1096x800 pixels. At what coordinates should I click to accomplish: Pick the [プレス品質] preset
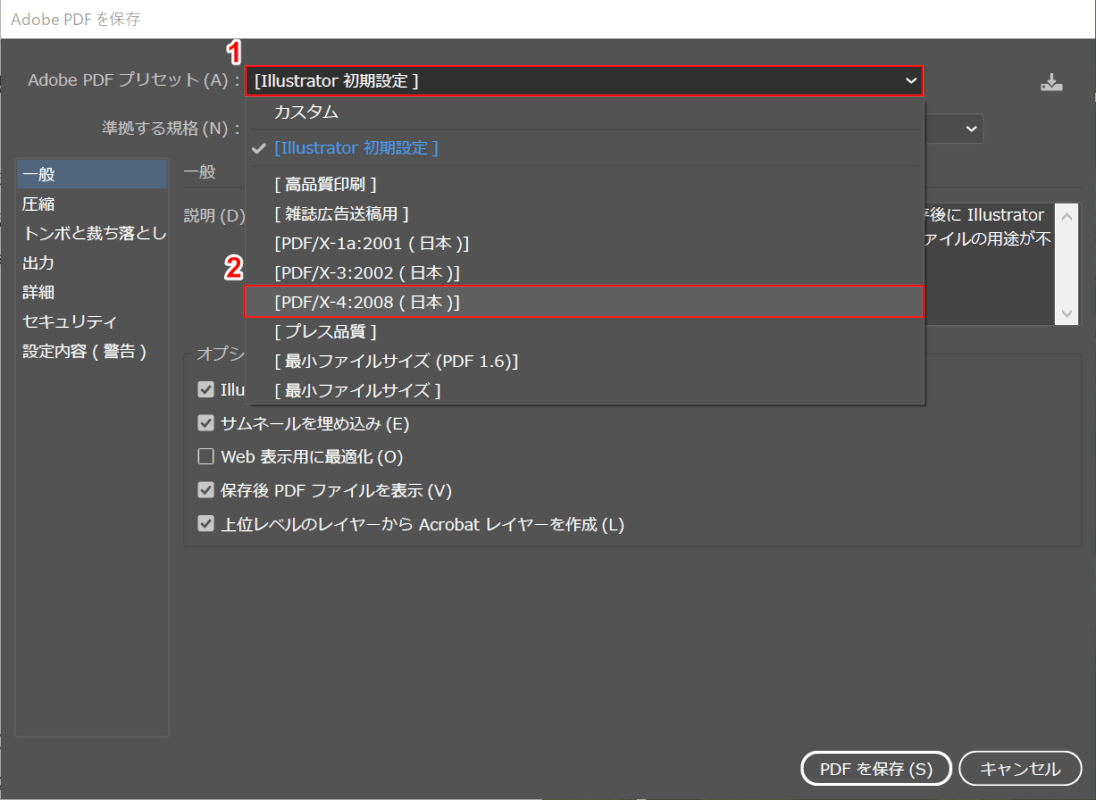[x=584, y=331]
